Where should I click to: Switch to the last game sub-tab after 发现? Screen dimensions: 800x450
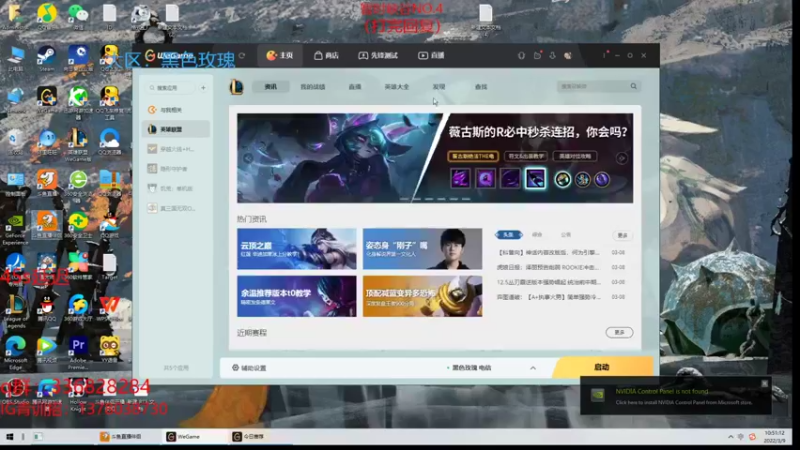481,87
